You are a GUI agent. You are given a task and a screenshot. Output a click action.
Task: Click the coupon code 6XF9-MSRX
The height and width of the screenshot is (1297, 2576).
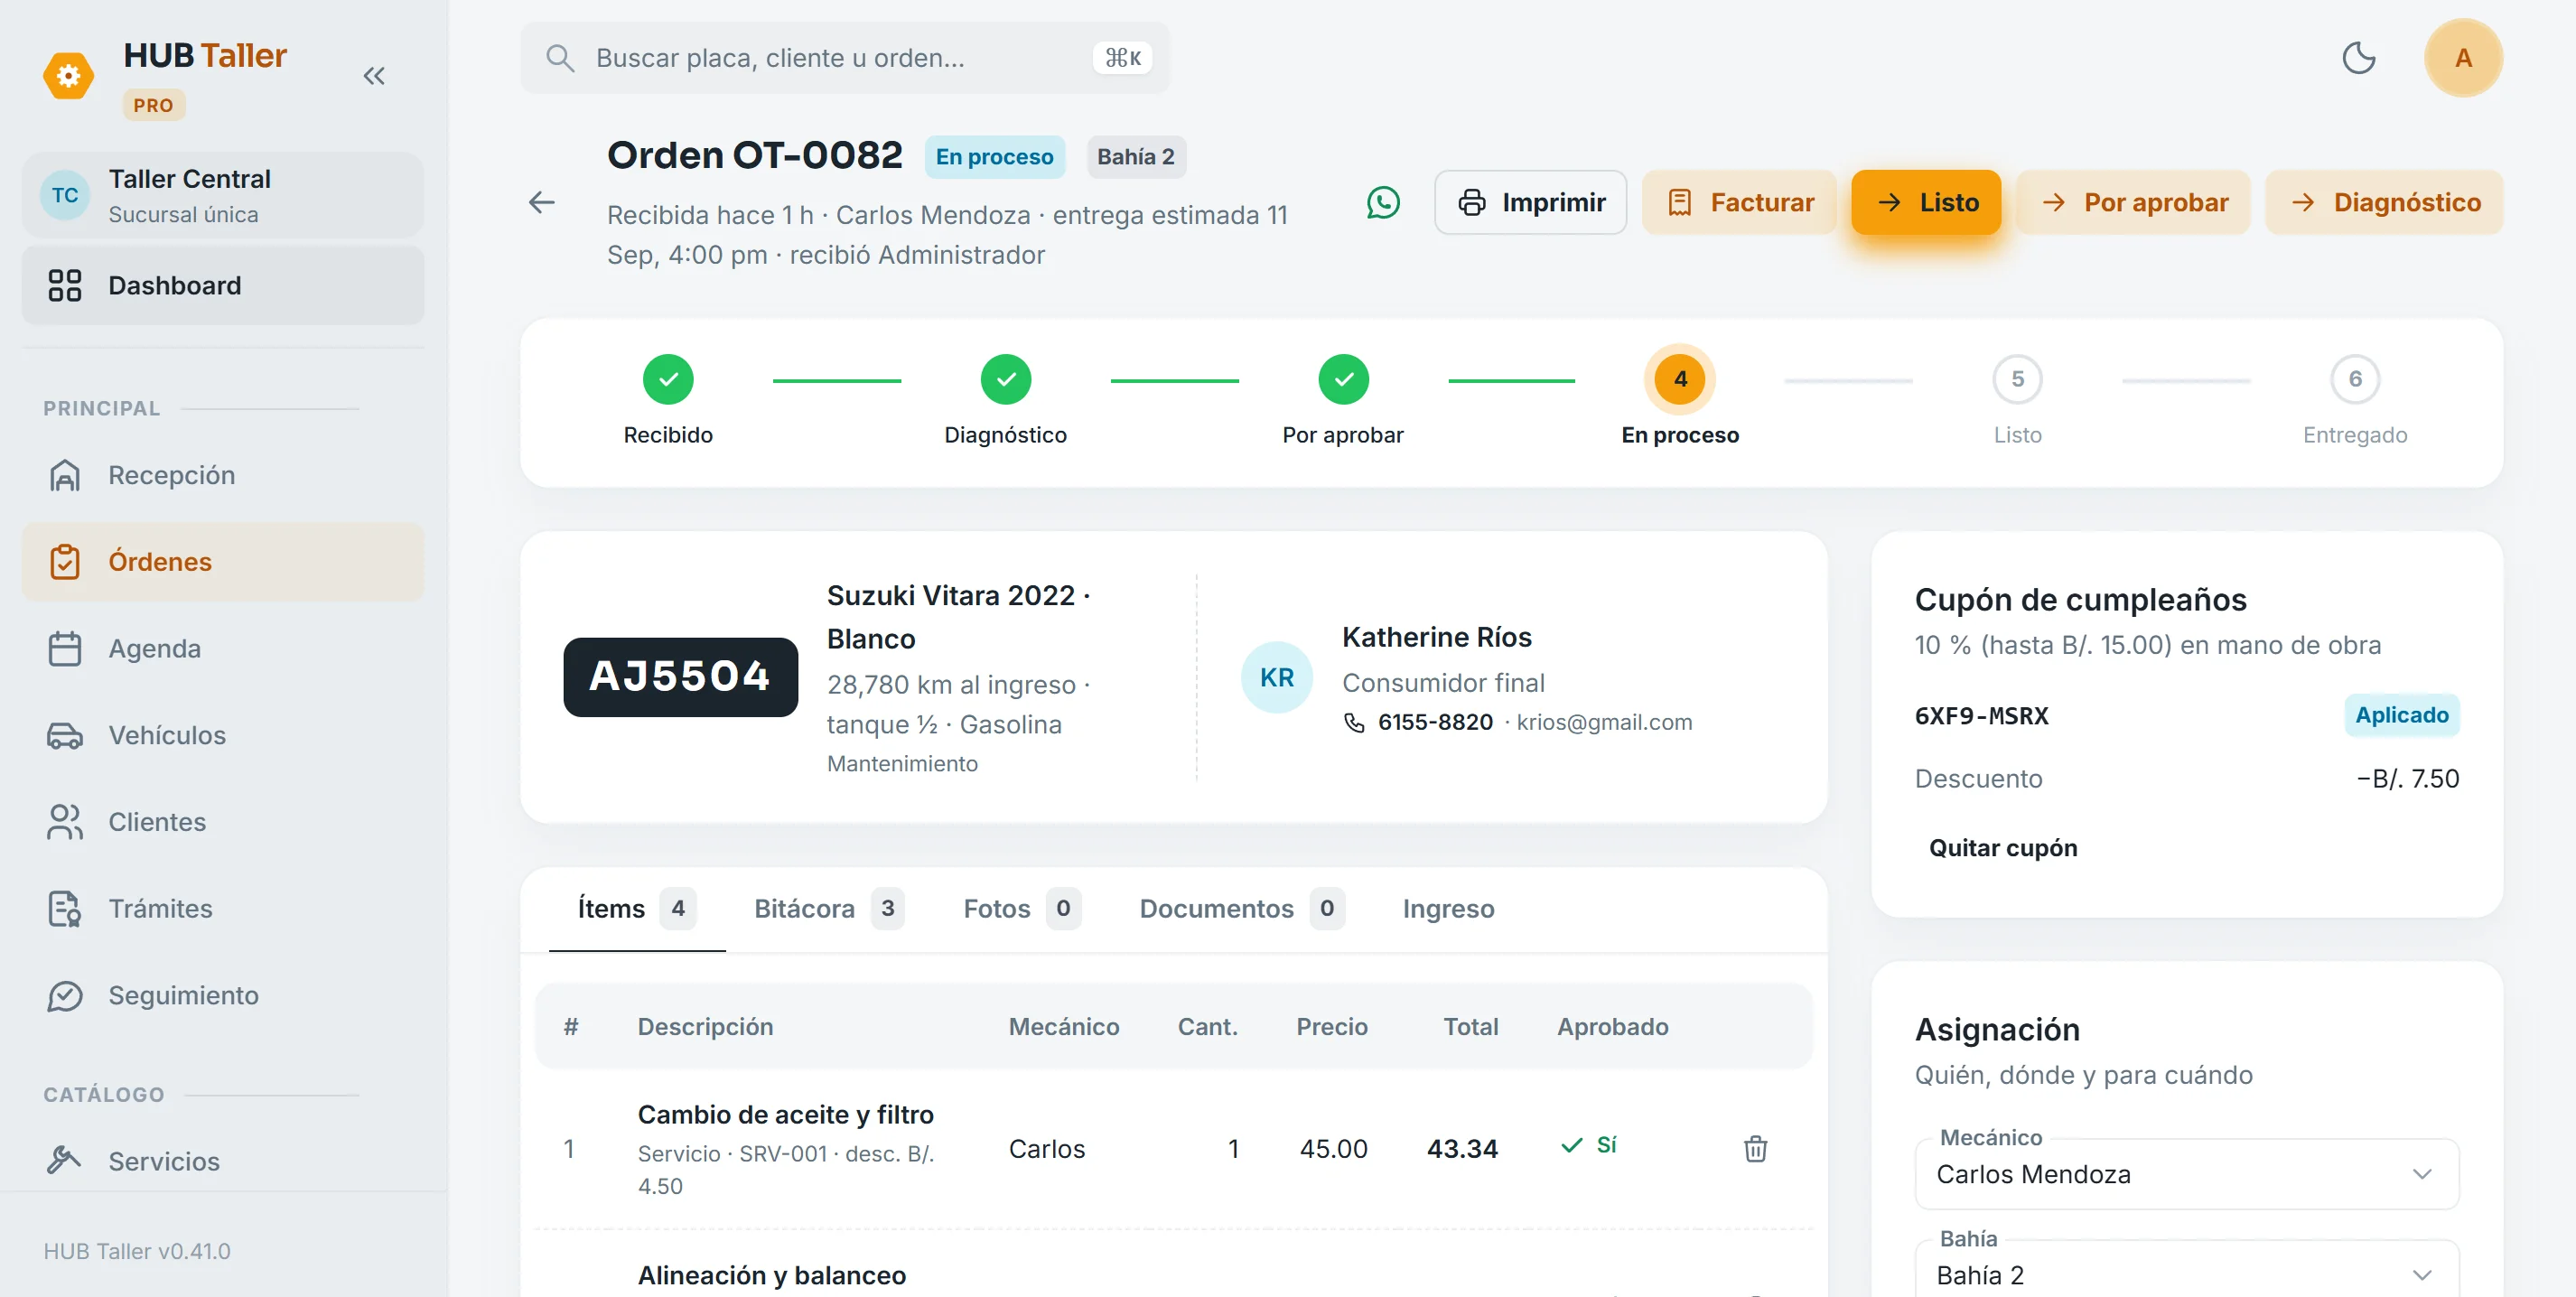pyautogui.click(x=1981, y=716)
